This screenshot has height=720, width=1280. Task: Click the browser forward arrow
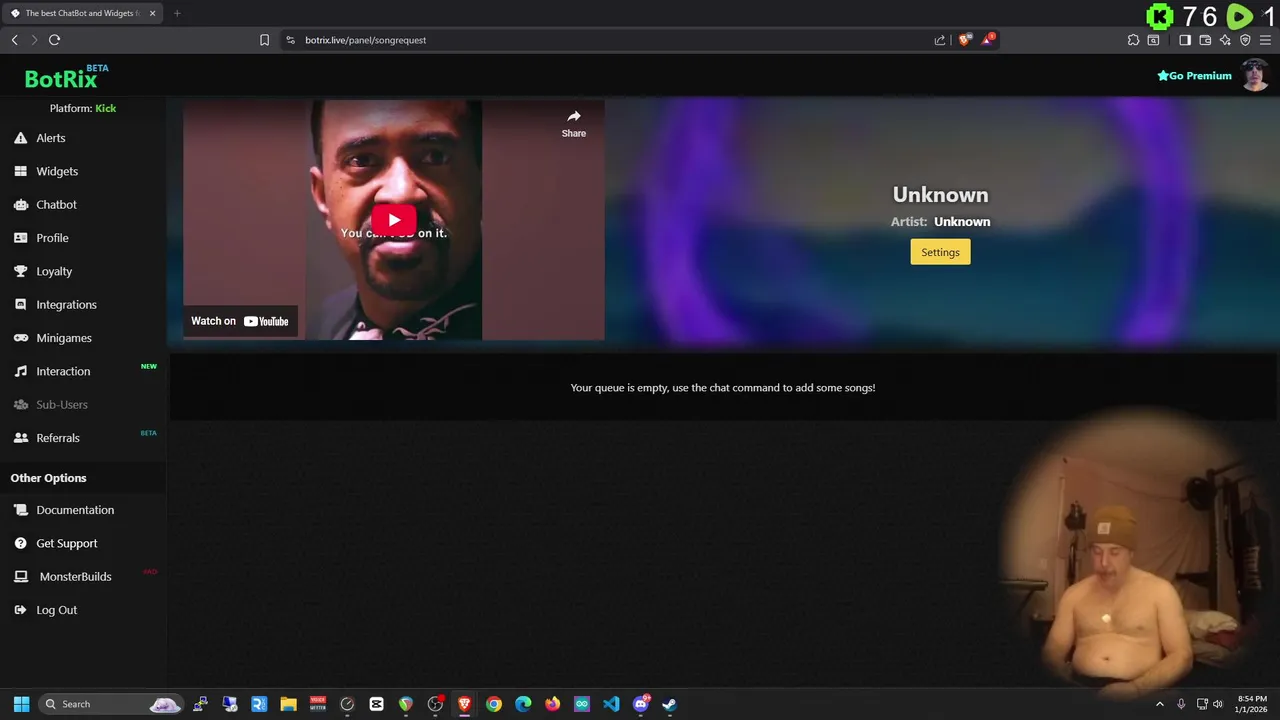pyautogui.click(x=34, y=40)
